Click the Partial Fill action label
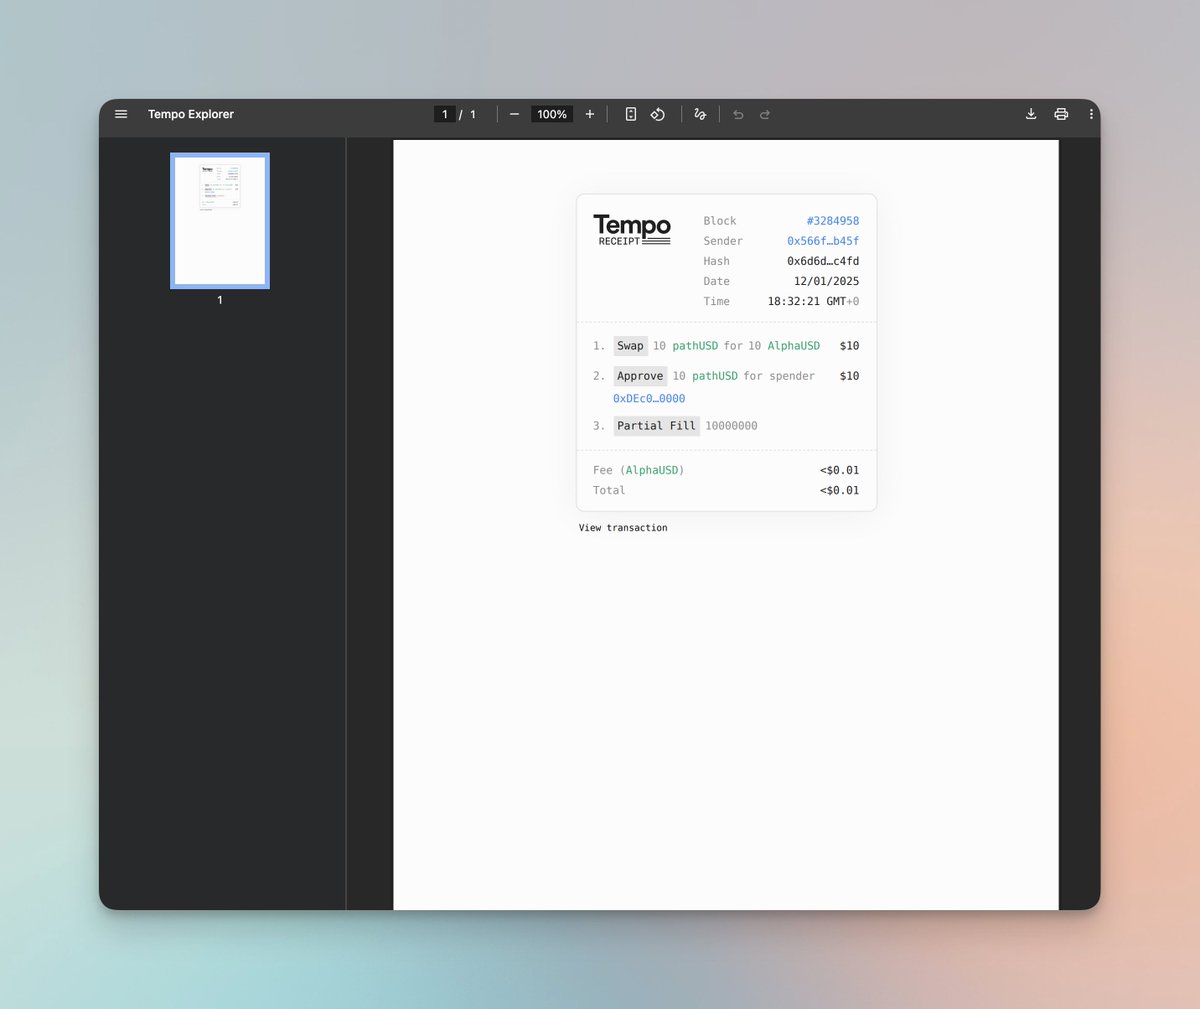The image size is (1200, 1009). (656, 426)
